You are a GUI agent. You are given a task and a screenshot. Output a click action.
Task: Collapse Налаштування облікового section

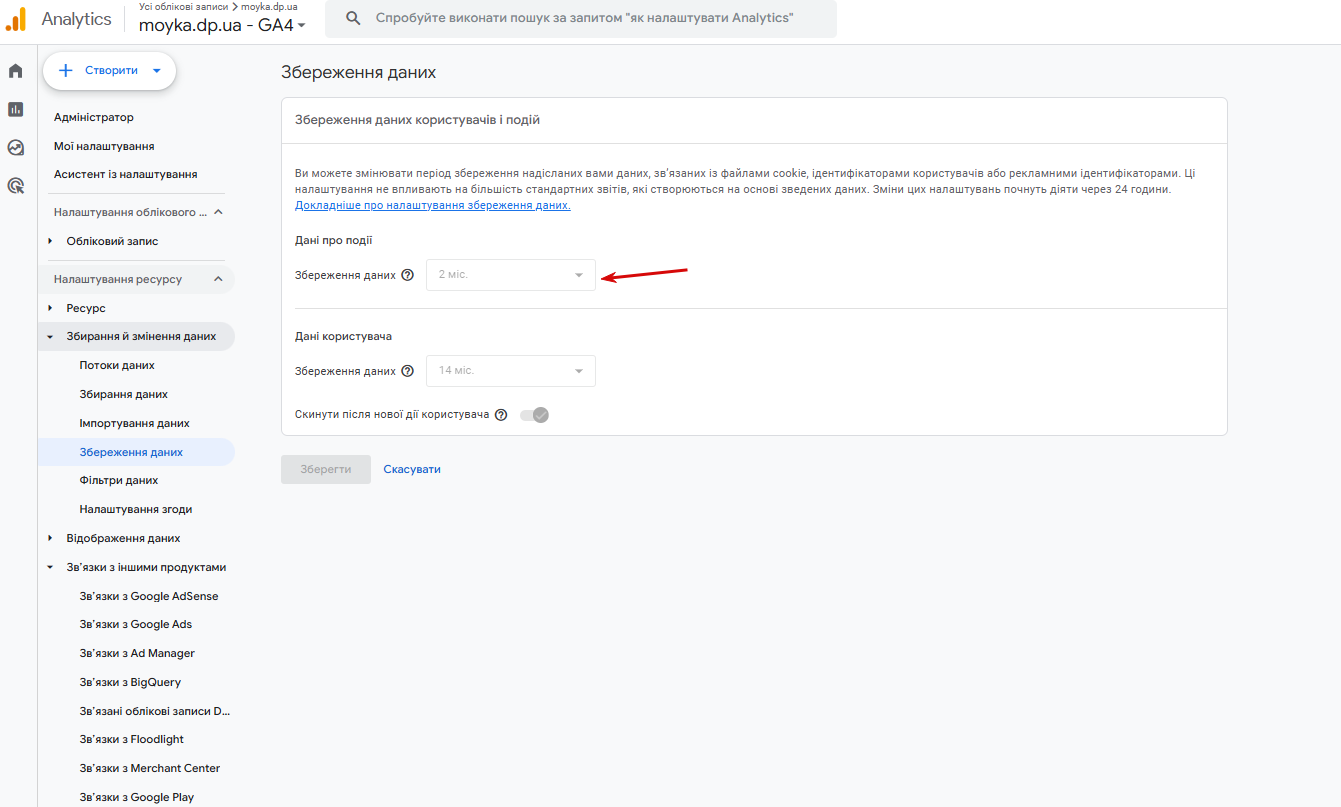click(218, 212)
